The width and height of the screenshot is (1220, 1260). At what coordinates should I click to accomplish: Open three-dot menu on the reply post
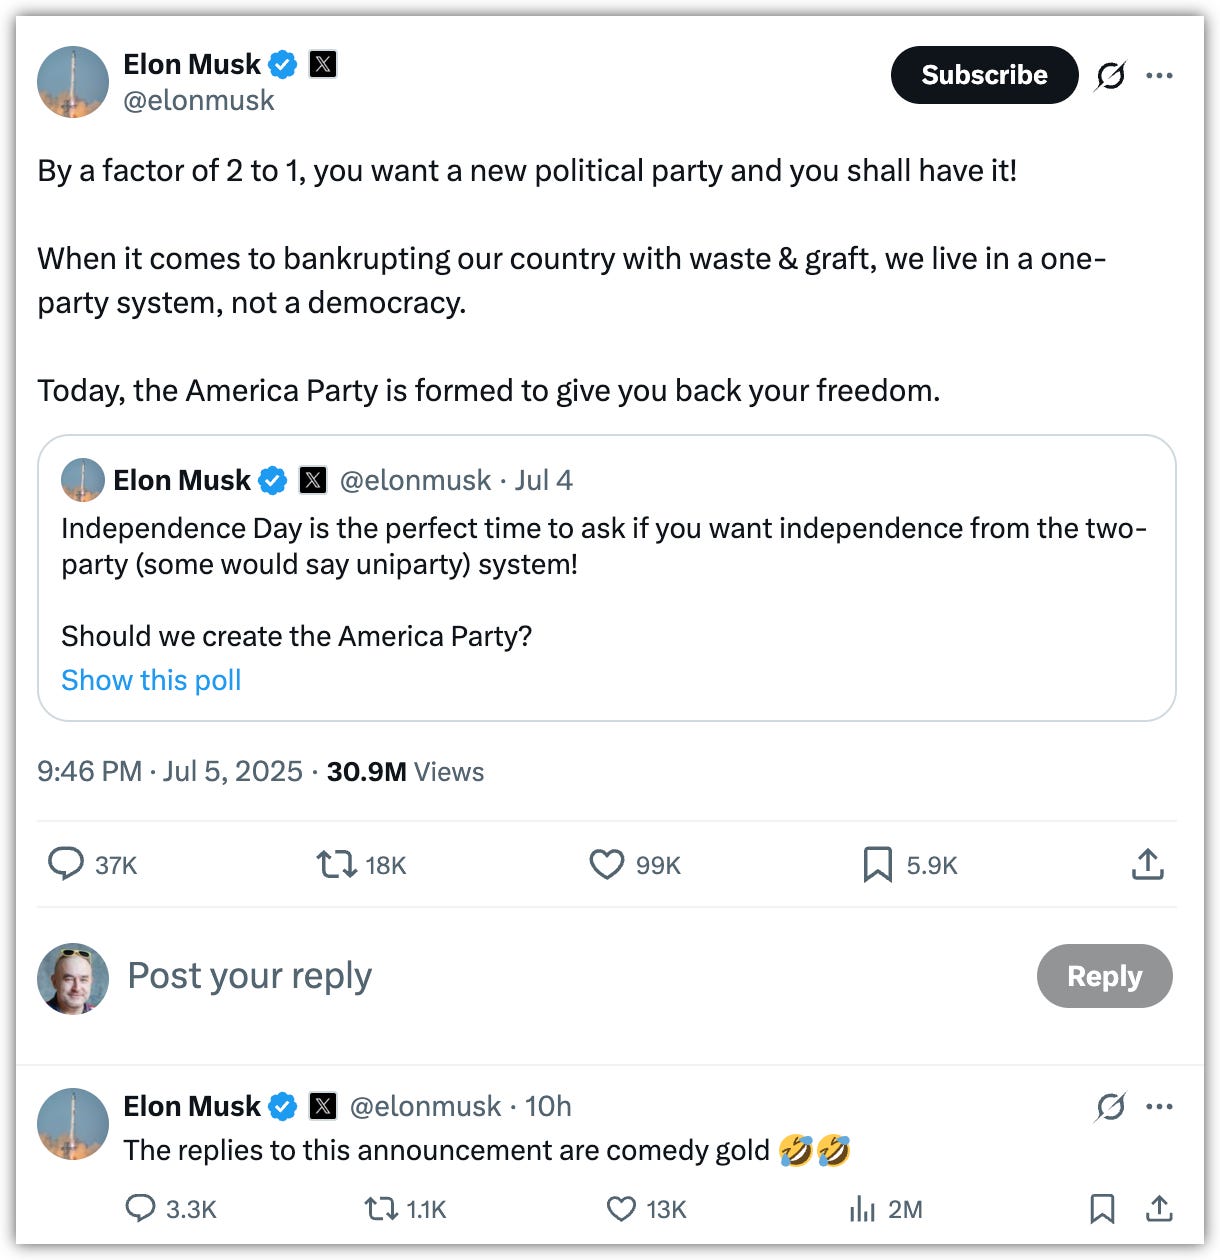[1160, 1106]
